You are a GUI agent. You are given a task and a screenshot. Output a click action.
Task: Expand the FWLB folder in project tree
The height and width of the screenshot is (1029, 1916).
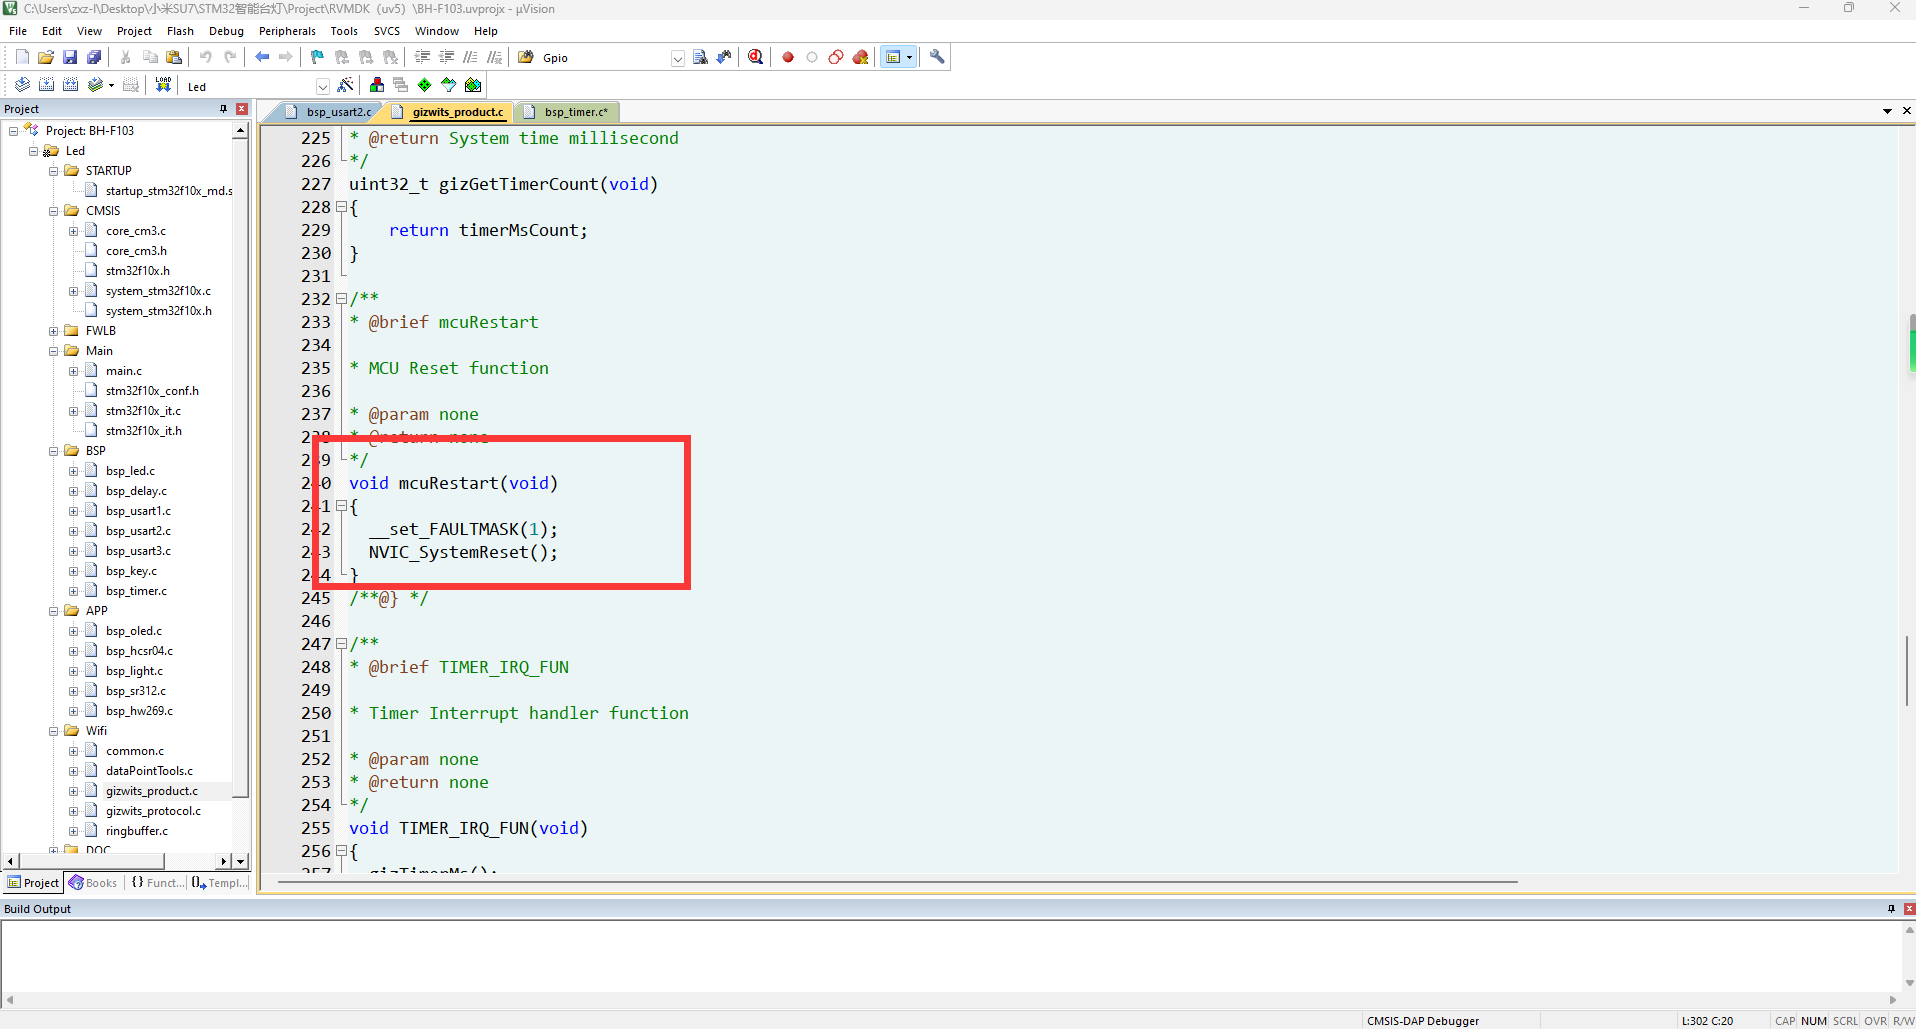[54, 331]
